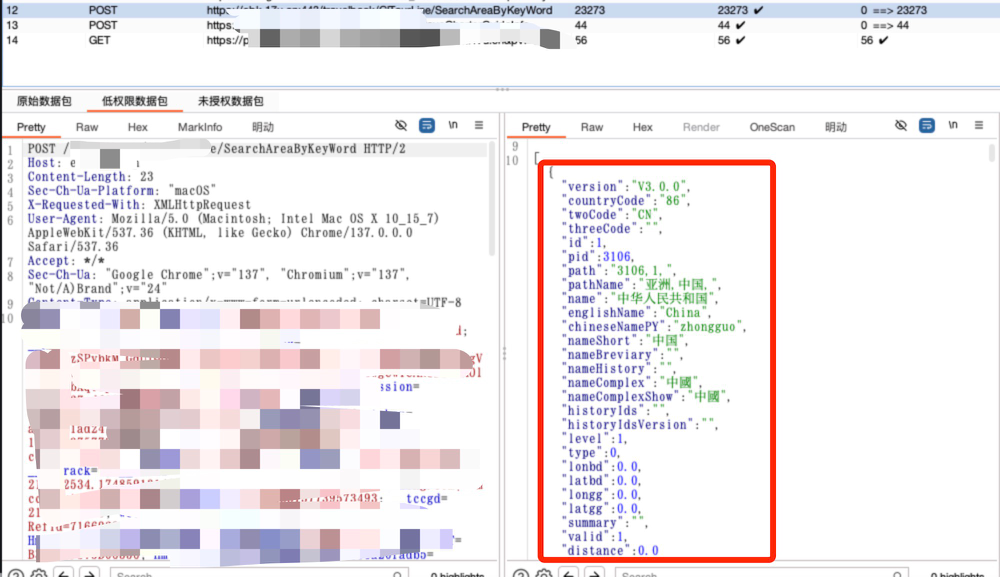1000x577 pixels.
Task: Select row 12 POST SearchAreaByKeyWord request
Action: pos(300,10)
